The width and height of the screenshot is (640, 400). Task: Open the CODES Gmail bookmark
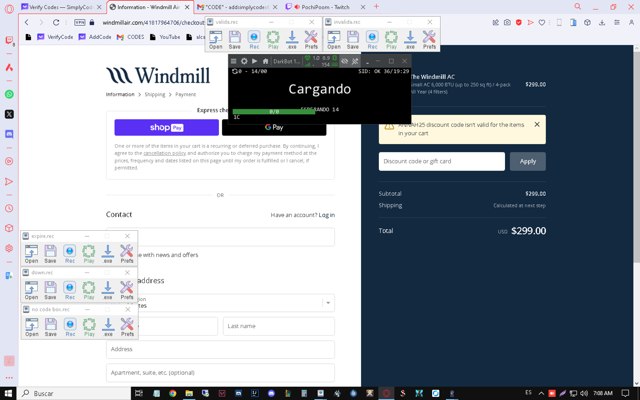pos(131,37)
